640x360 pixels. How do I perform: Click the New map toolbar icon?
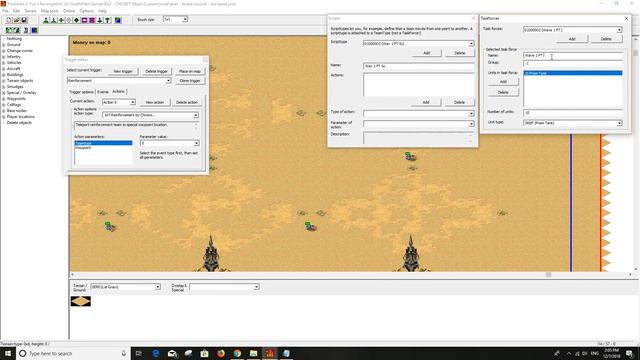tap(9, 20)
